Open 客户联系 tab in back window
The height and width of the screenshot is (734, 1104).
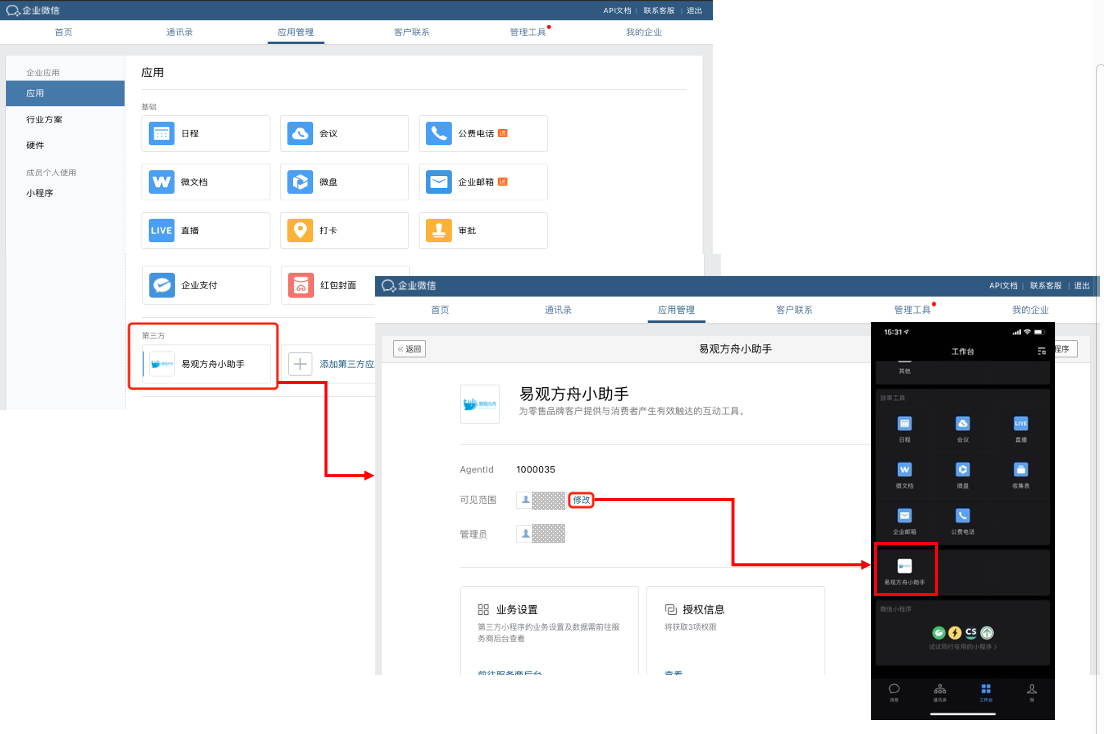point(412,32)
